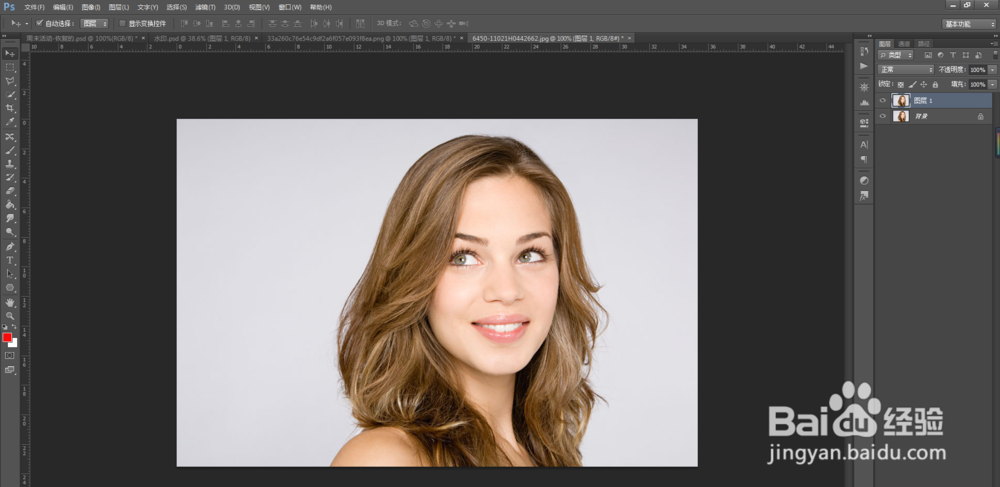Open the 不透明度 slider arrow
The image size is (1000, 487).
tap(992, 69)
